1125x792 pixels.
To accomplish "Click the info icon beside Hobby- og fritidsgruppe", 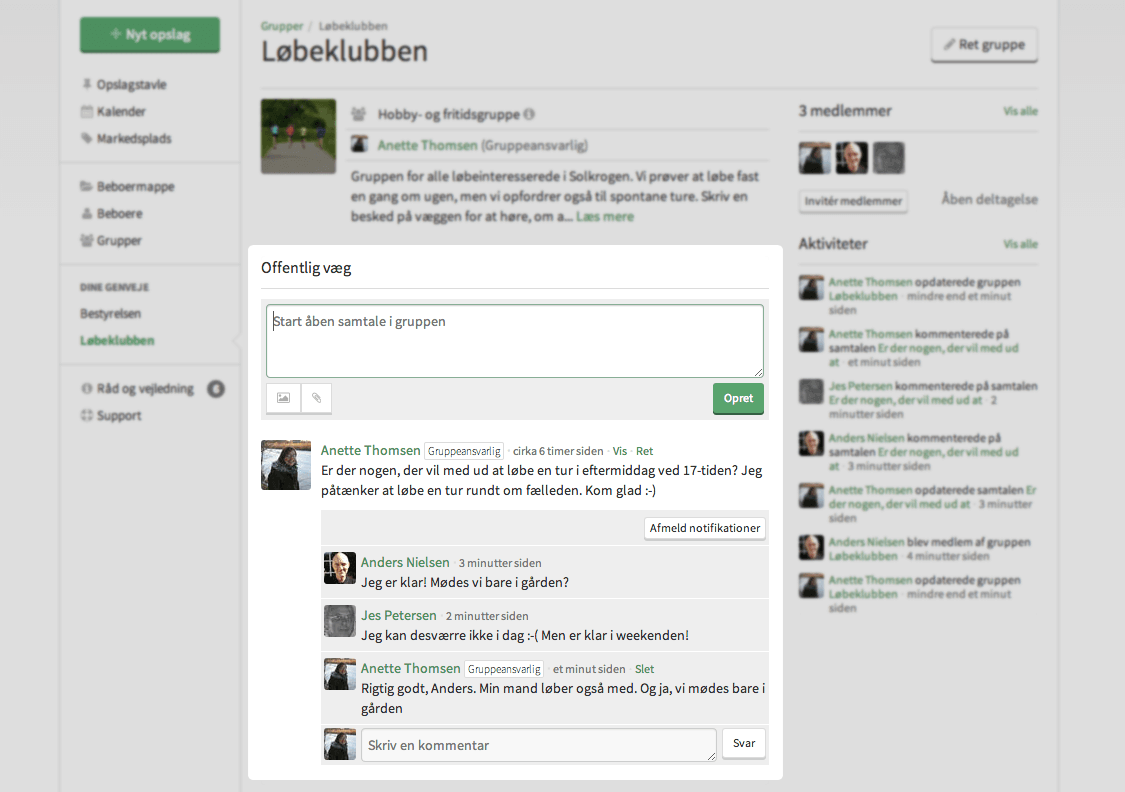I will coord(529,115).
